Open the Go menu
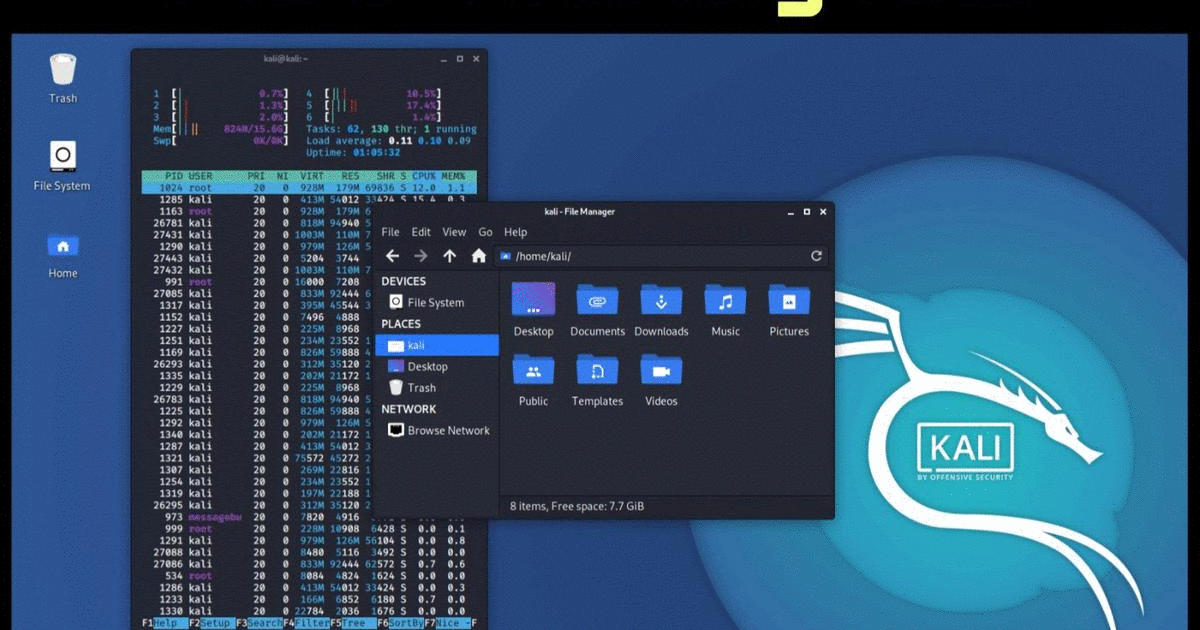This screenshot has height=630, width=1200. (485, 232)
